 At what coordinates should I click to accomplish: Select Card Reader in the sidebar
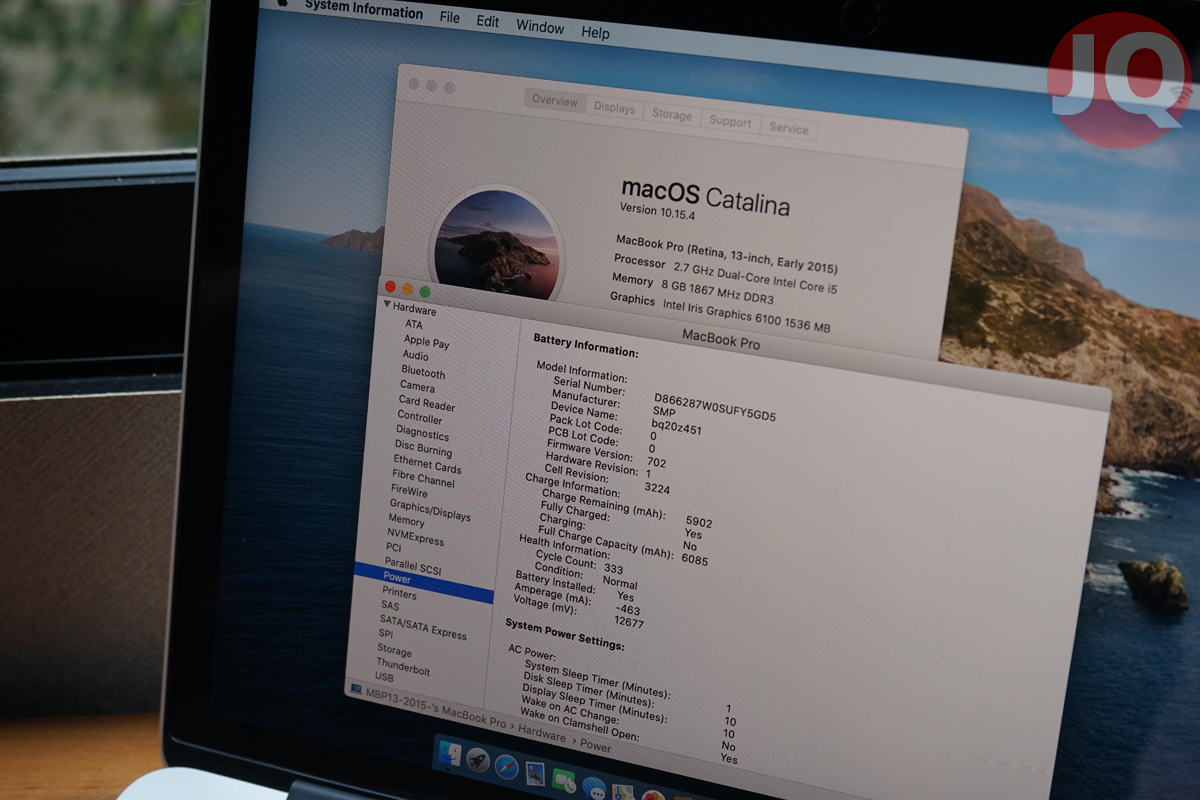click(427, 404)
